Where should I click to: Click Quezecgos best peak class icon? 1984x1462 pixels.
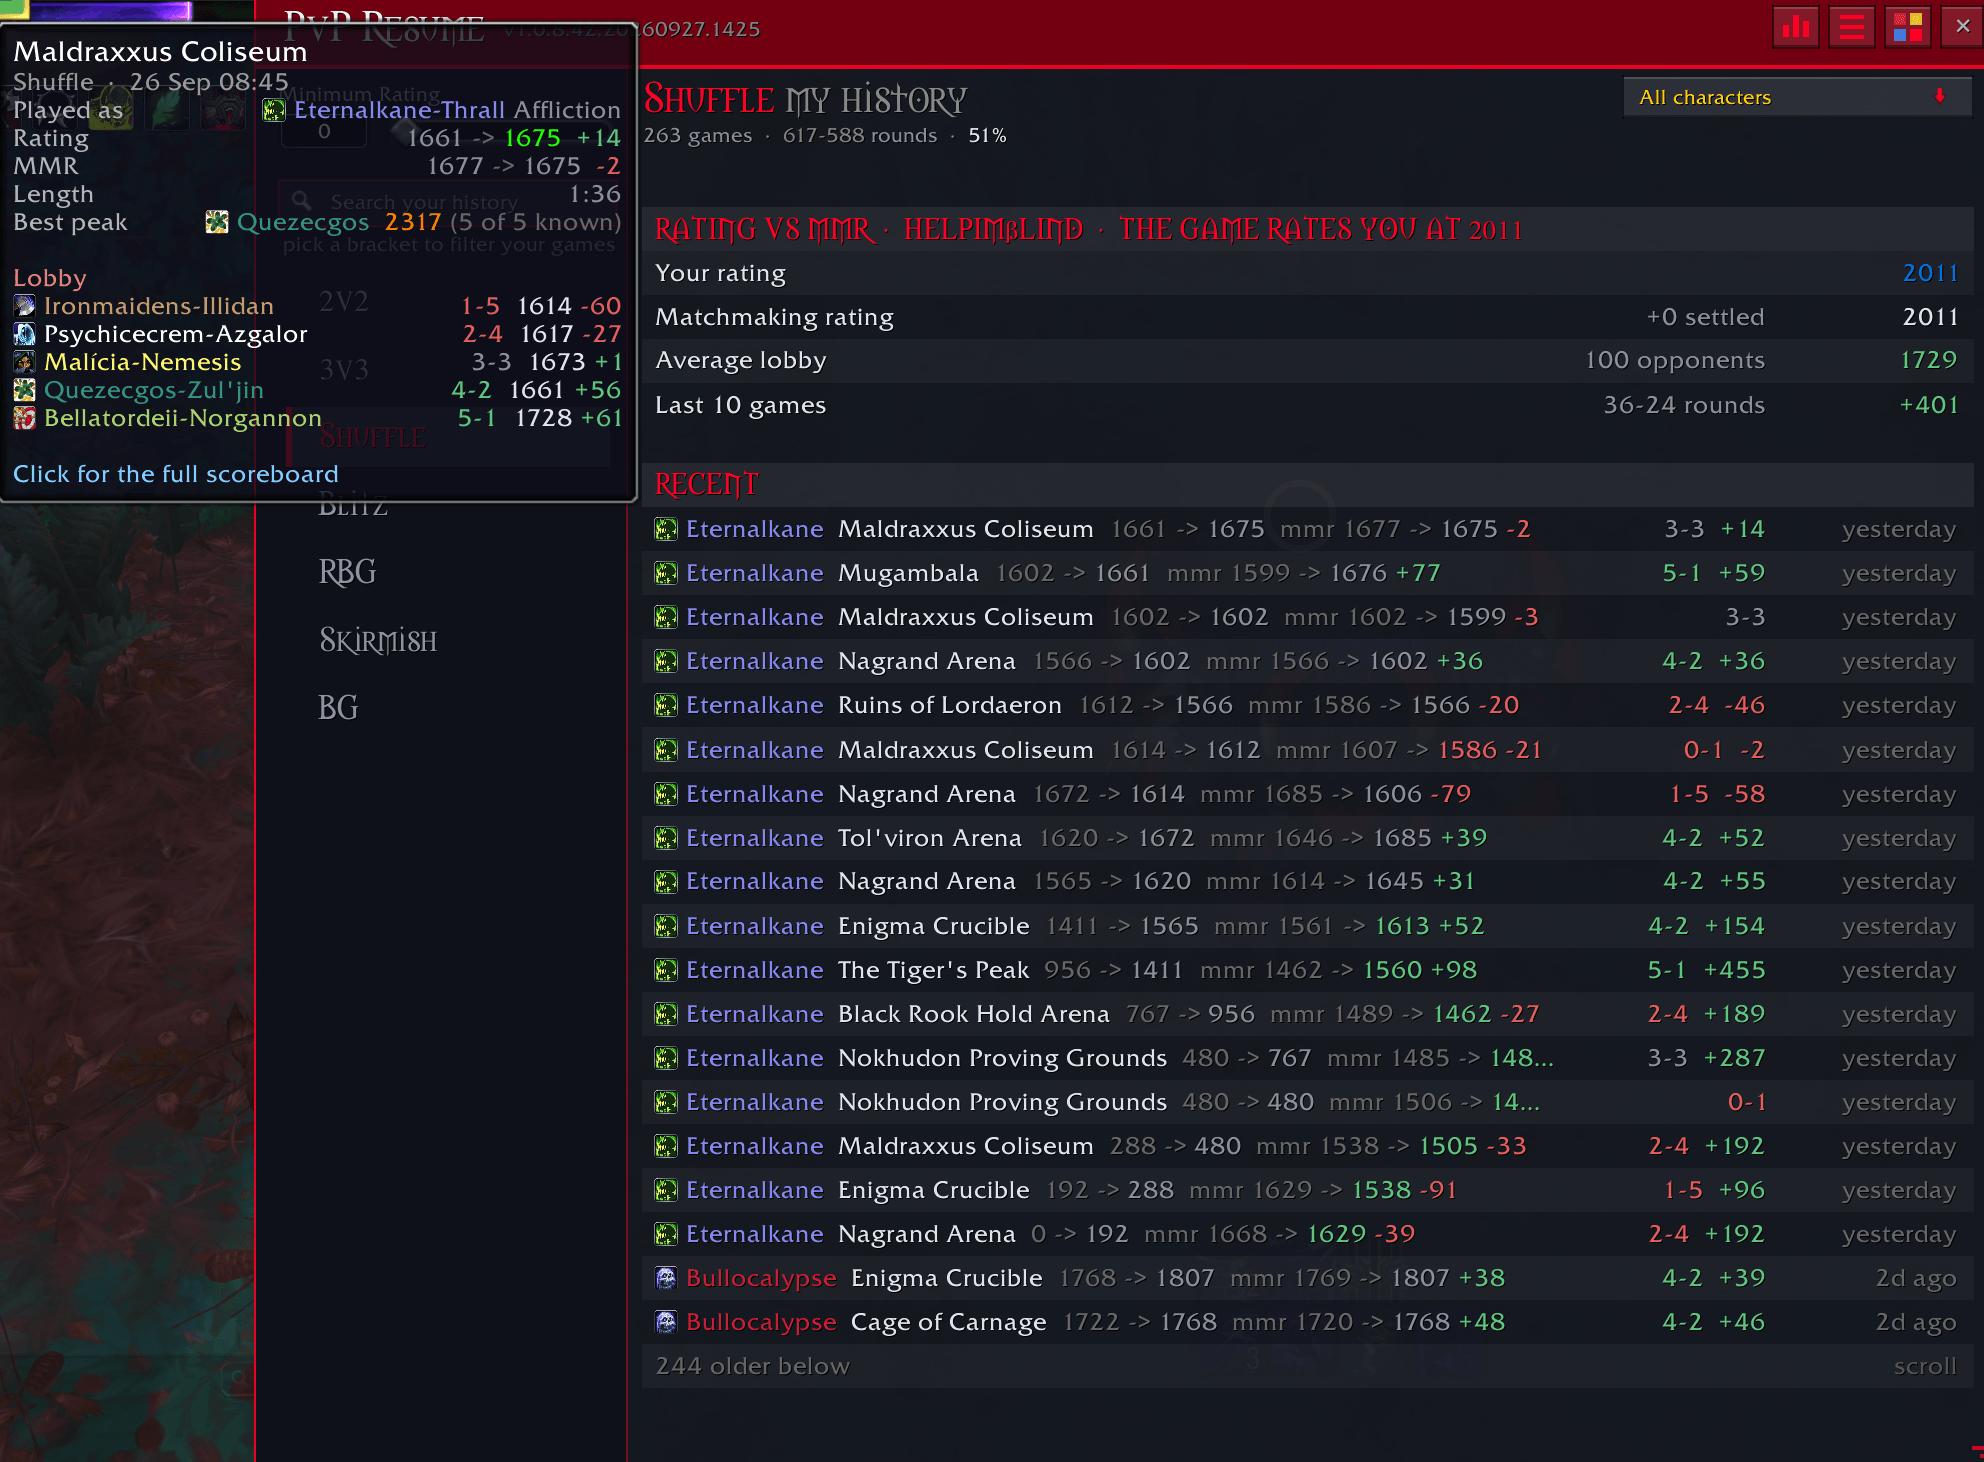point(217,222)
